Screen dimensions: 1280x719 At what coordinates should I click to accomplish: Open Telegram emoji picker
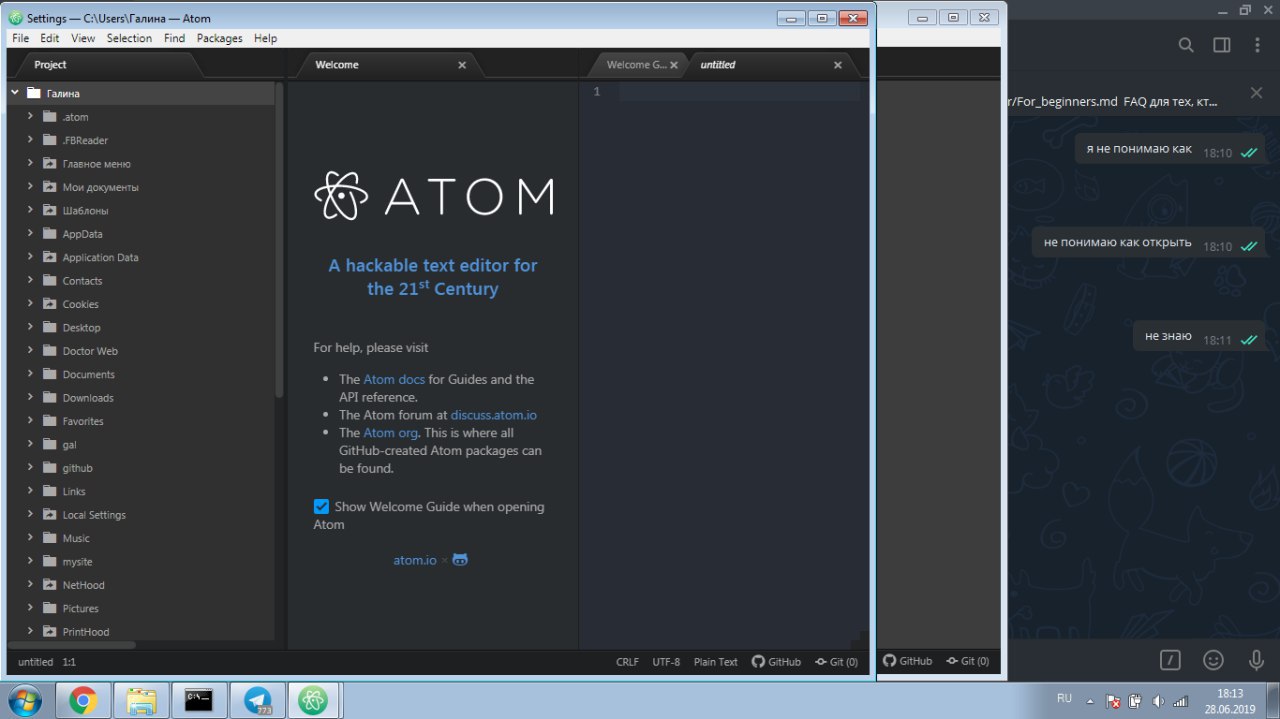[x=1214, y=660]
